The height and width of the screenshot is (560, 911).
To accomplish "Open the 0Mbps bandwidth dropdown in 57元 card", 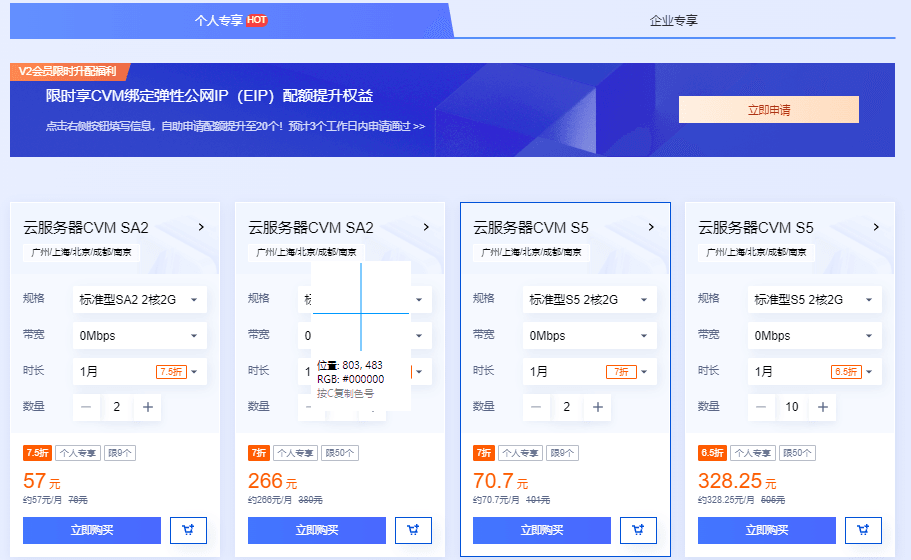I will [x=139, y=336].
